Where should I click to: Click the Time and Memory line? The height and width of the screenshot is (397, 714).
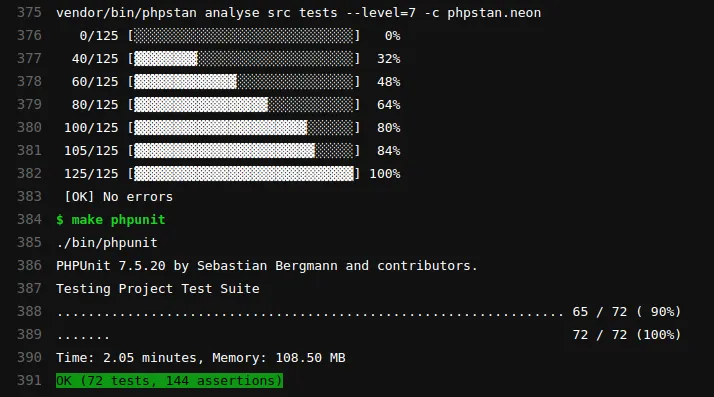click(x=201, y=358)
